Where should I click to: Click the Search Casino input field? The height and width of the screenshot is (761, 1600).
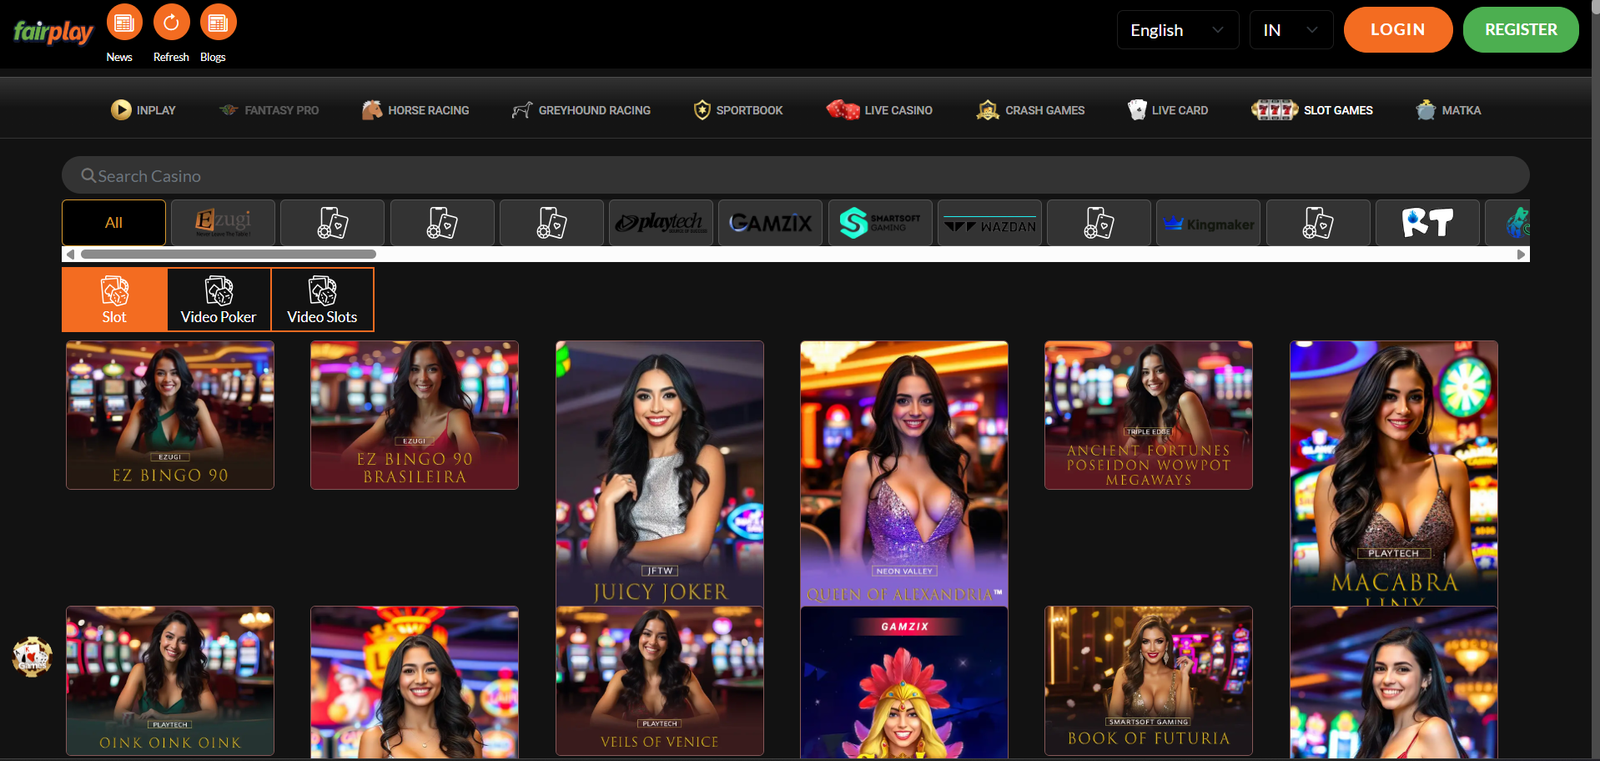pyautogui.click(x=795, y=176)
